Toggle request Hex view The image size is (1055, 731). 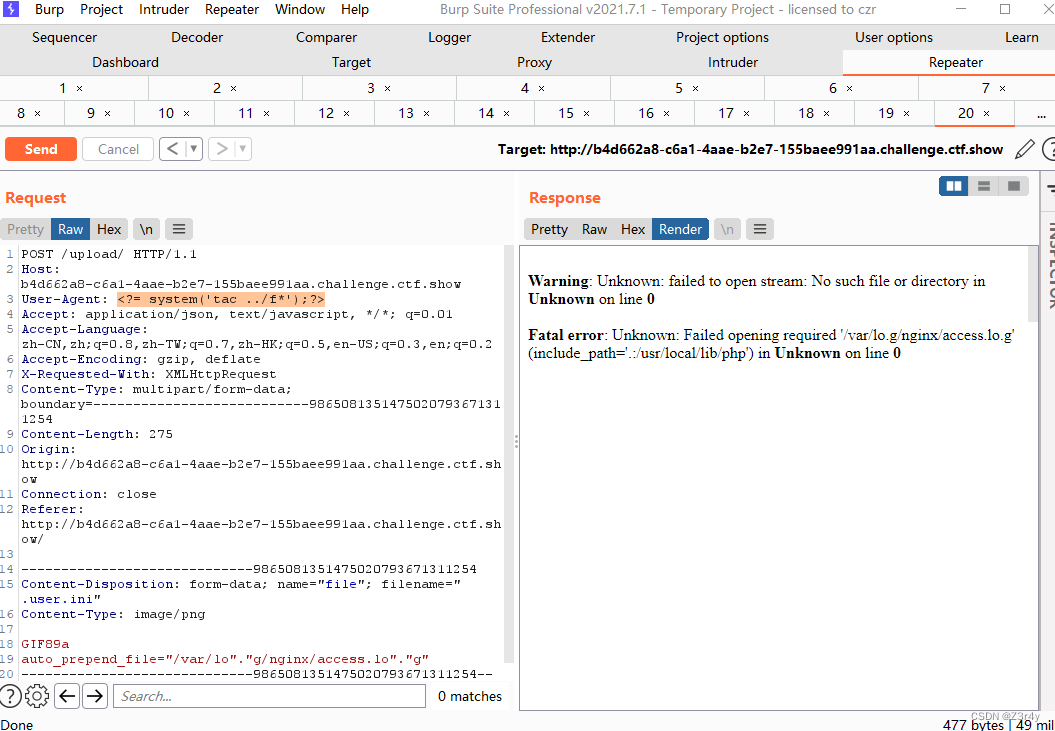pyautogui.click(x=109, y=230)
